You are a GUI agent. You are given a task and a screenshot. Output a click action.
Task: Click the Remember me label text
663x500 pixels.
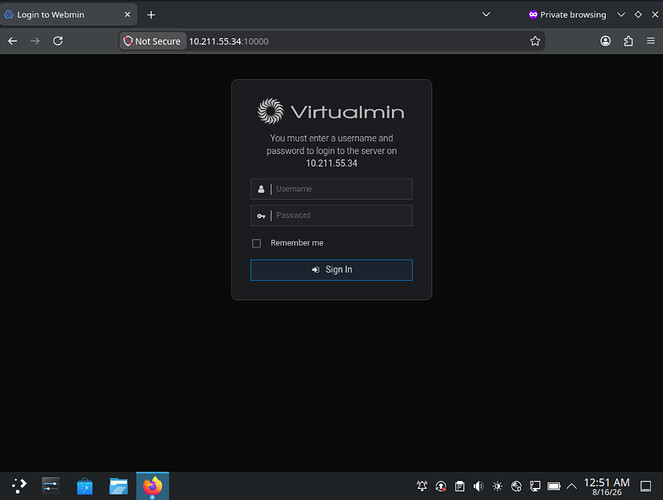tap(297, 243)
